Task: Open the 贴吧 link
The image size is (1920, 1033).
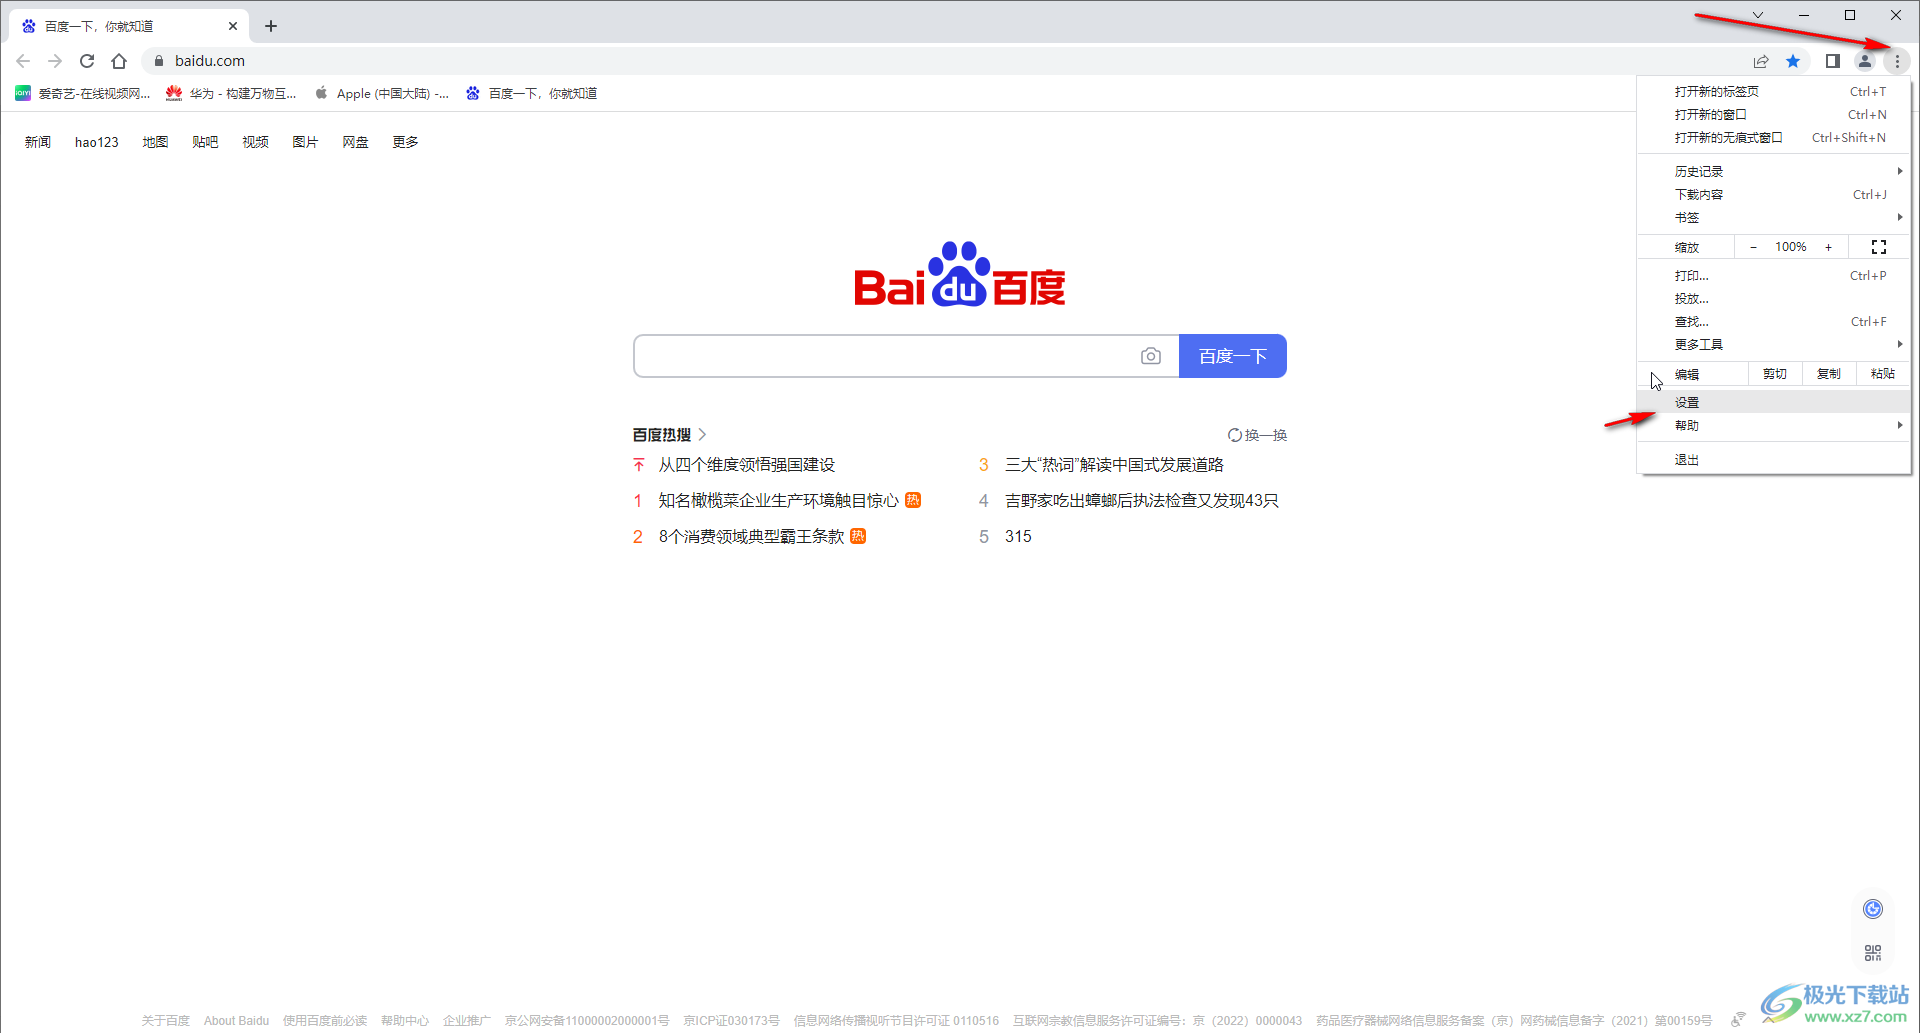Action: 205,142
